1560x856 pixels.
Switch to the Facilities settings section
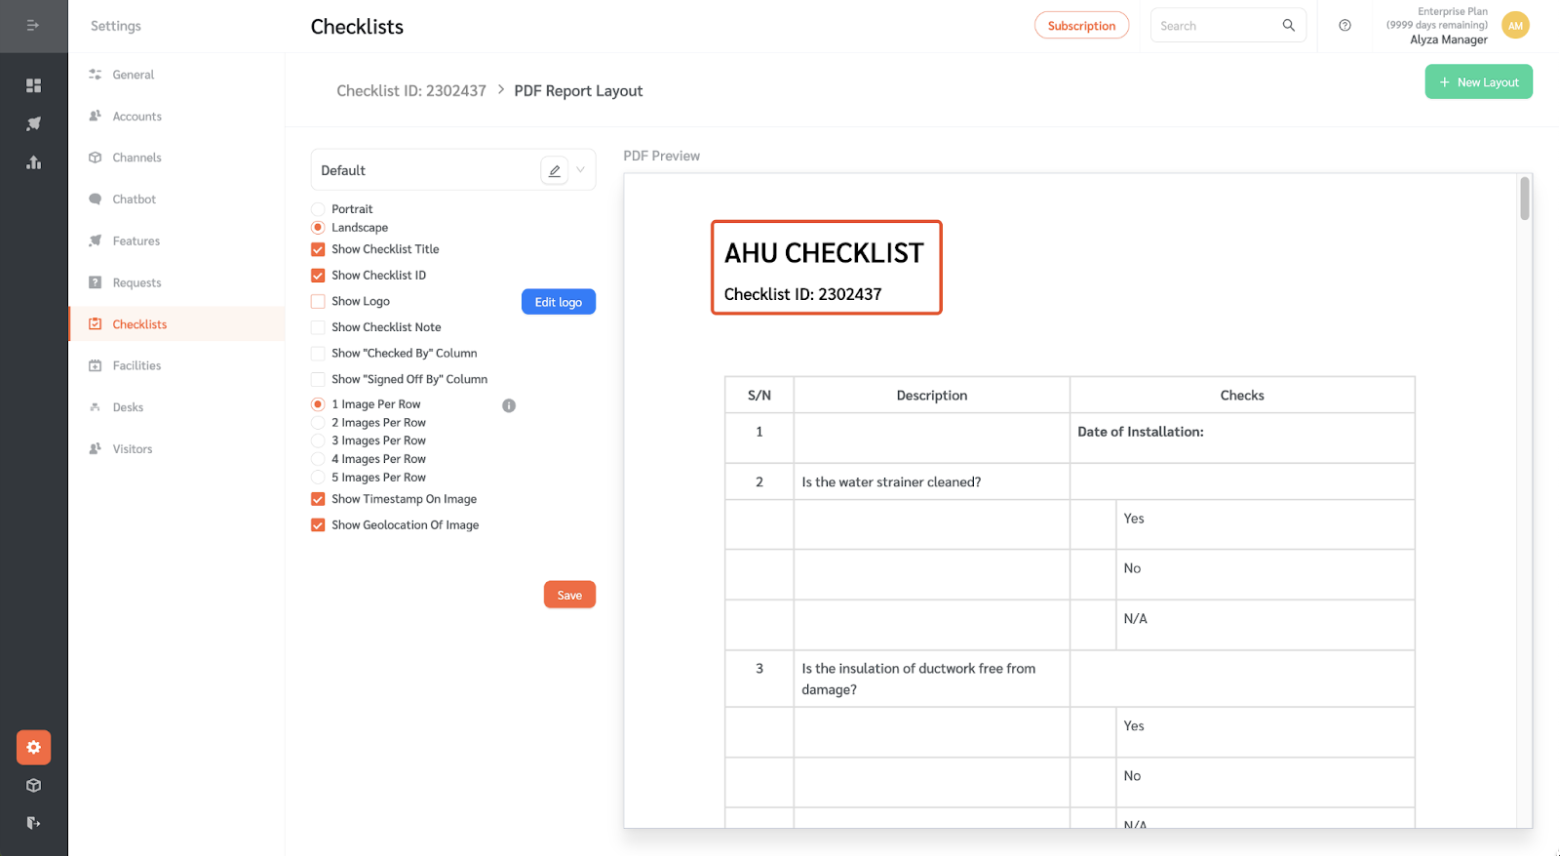coord(135,365)
